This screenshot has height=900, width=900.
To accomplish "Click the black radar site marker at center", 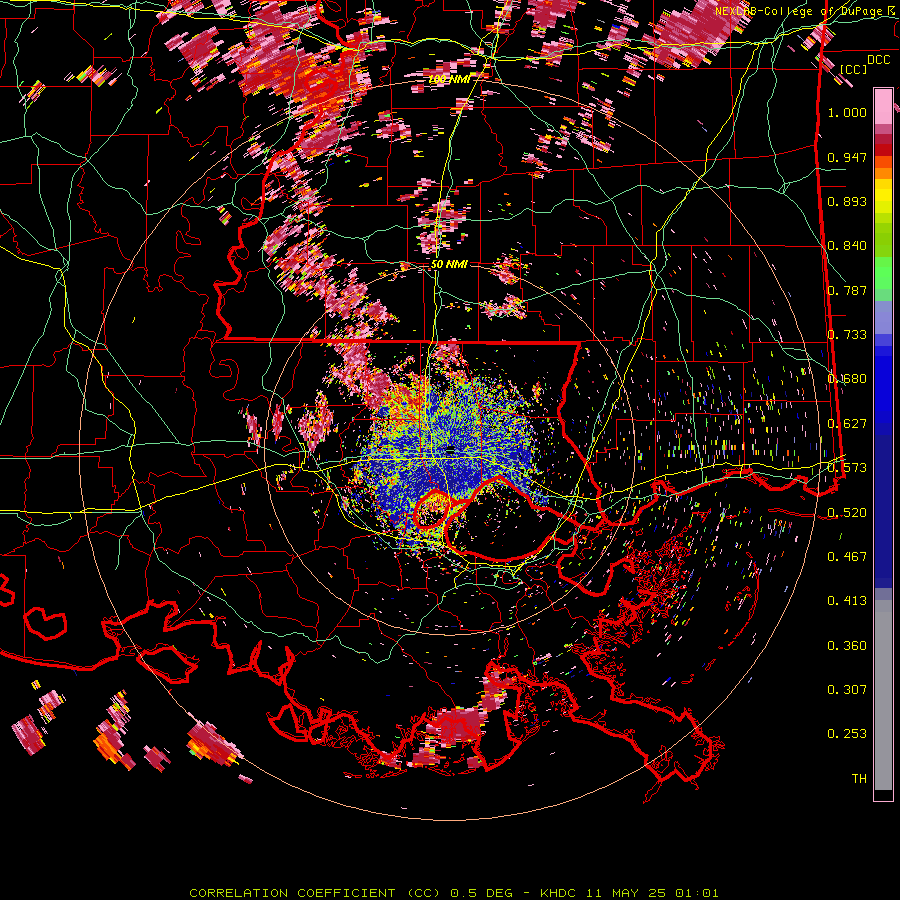I will click(x=451, y=451).
